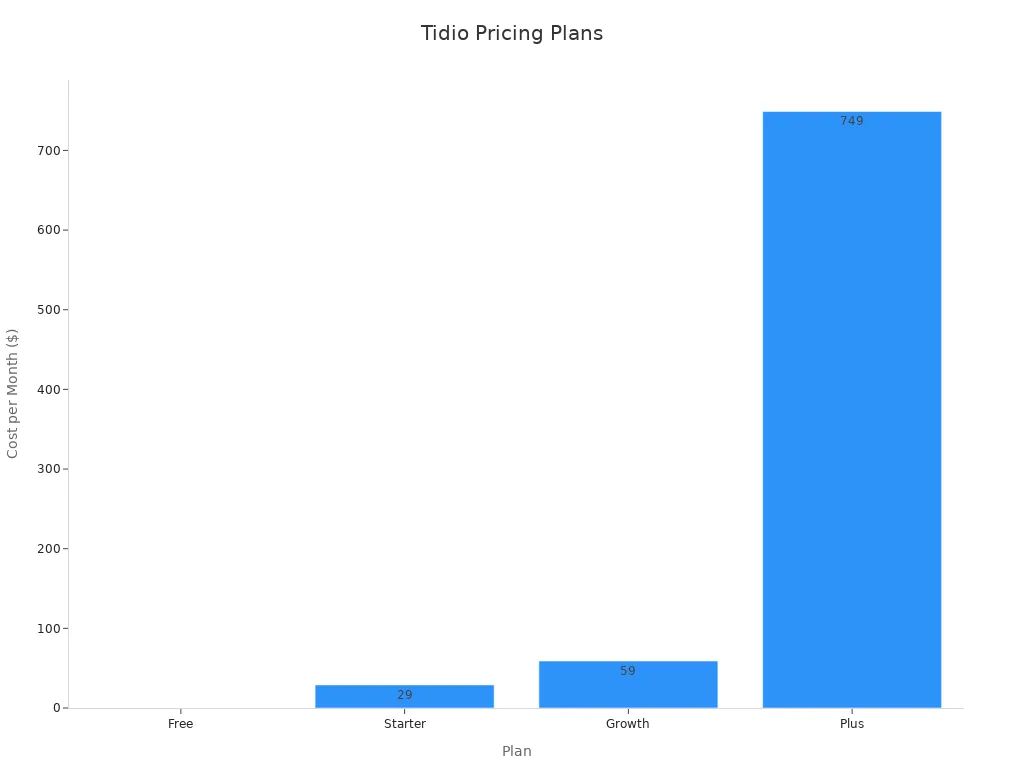Image resolution: width=1024 pixels, height=768 pixels.
Task: Click the 100 y-axis tick label
Action: pyautogui.click(x=48, y=628)
